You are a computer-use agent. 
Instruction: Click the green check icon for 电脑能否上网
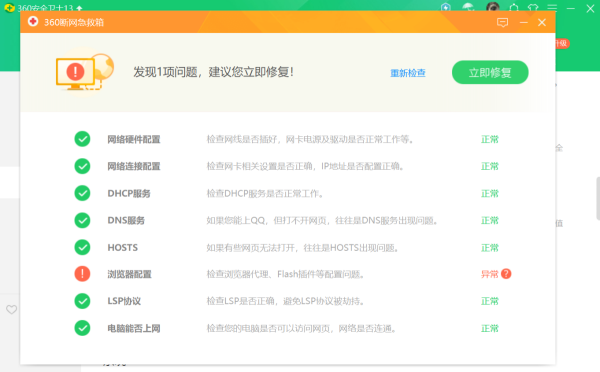[82, 328]
